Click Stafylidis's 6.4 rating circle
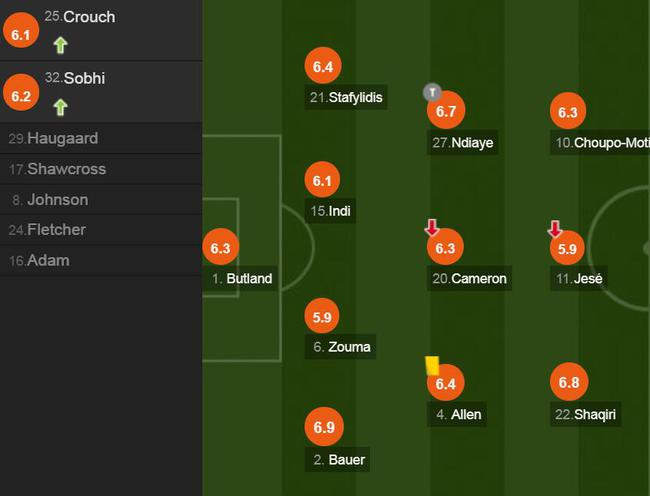The image size is (650, 496). pos(322,67)
